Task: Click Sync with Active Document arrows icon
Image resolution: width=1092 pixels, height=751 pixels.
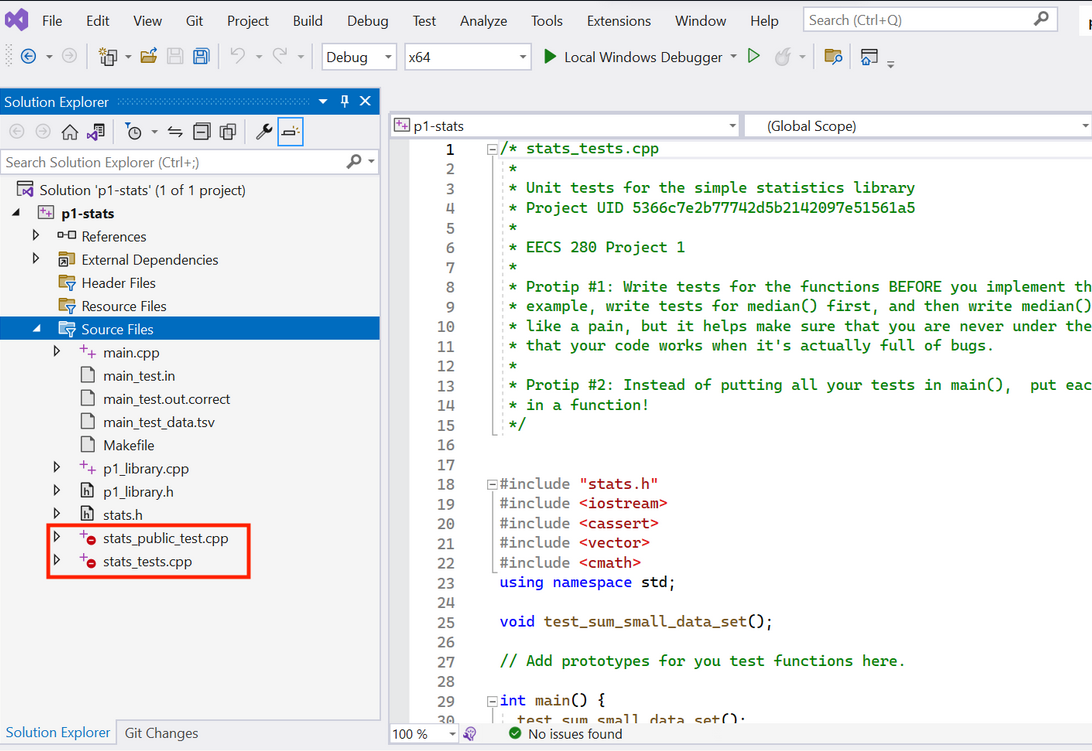Action: (175, 132)
